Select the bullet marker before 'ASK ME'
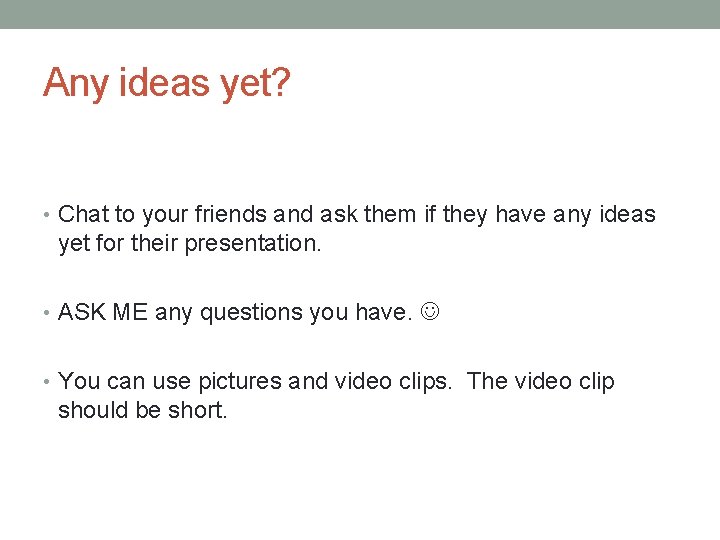The height and width of the screenshot is (540, 720). pyautogui.click(x=46, y=312)
